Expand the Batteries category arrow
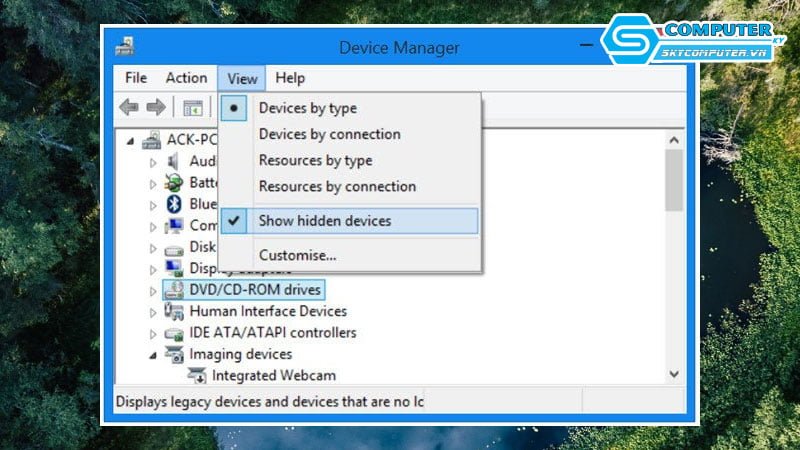The width and height of the screenshot is (800, 450). pos(153,184)
